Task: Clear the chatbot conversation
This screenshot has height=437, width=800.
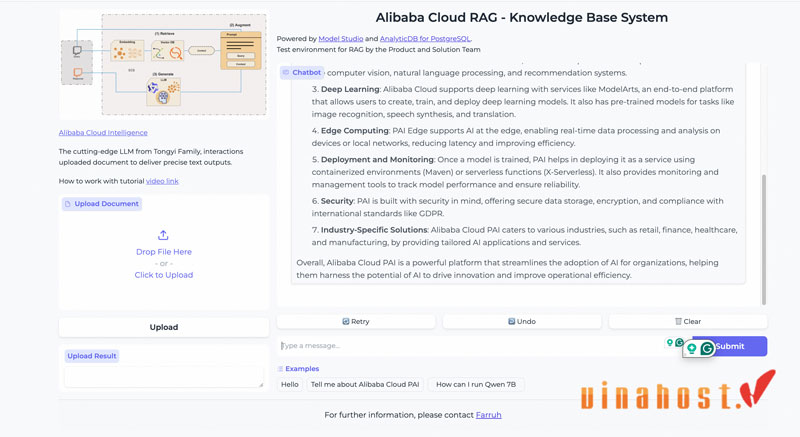Action: click(x=688, y=321)
